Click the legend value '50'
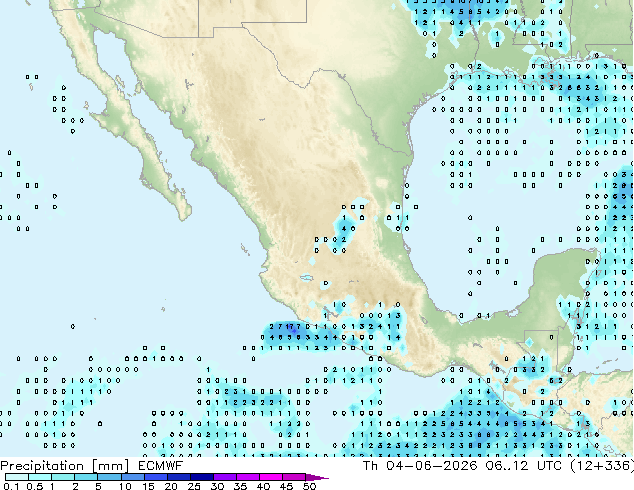This screenshot has width=634, height=490. (309, 486)
